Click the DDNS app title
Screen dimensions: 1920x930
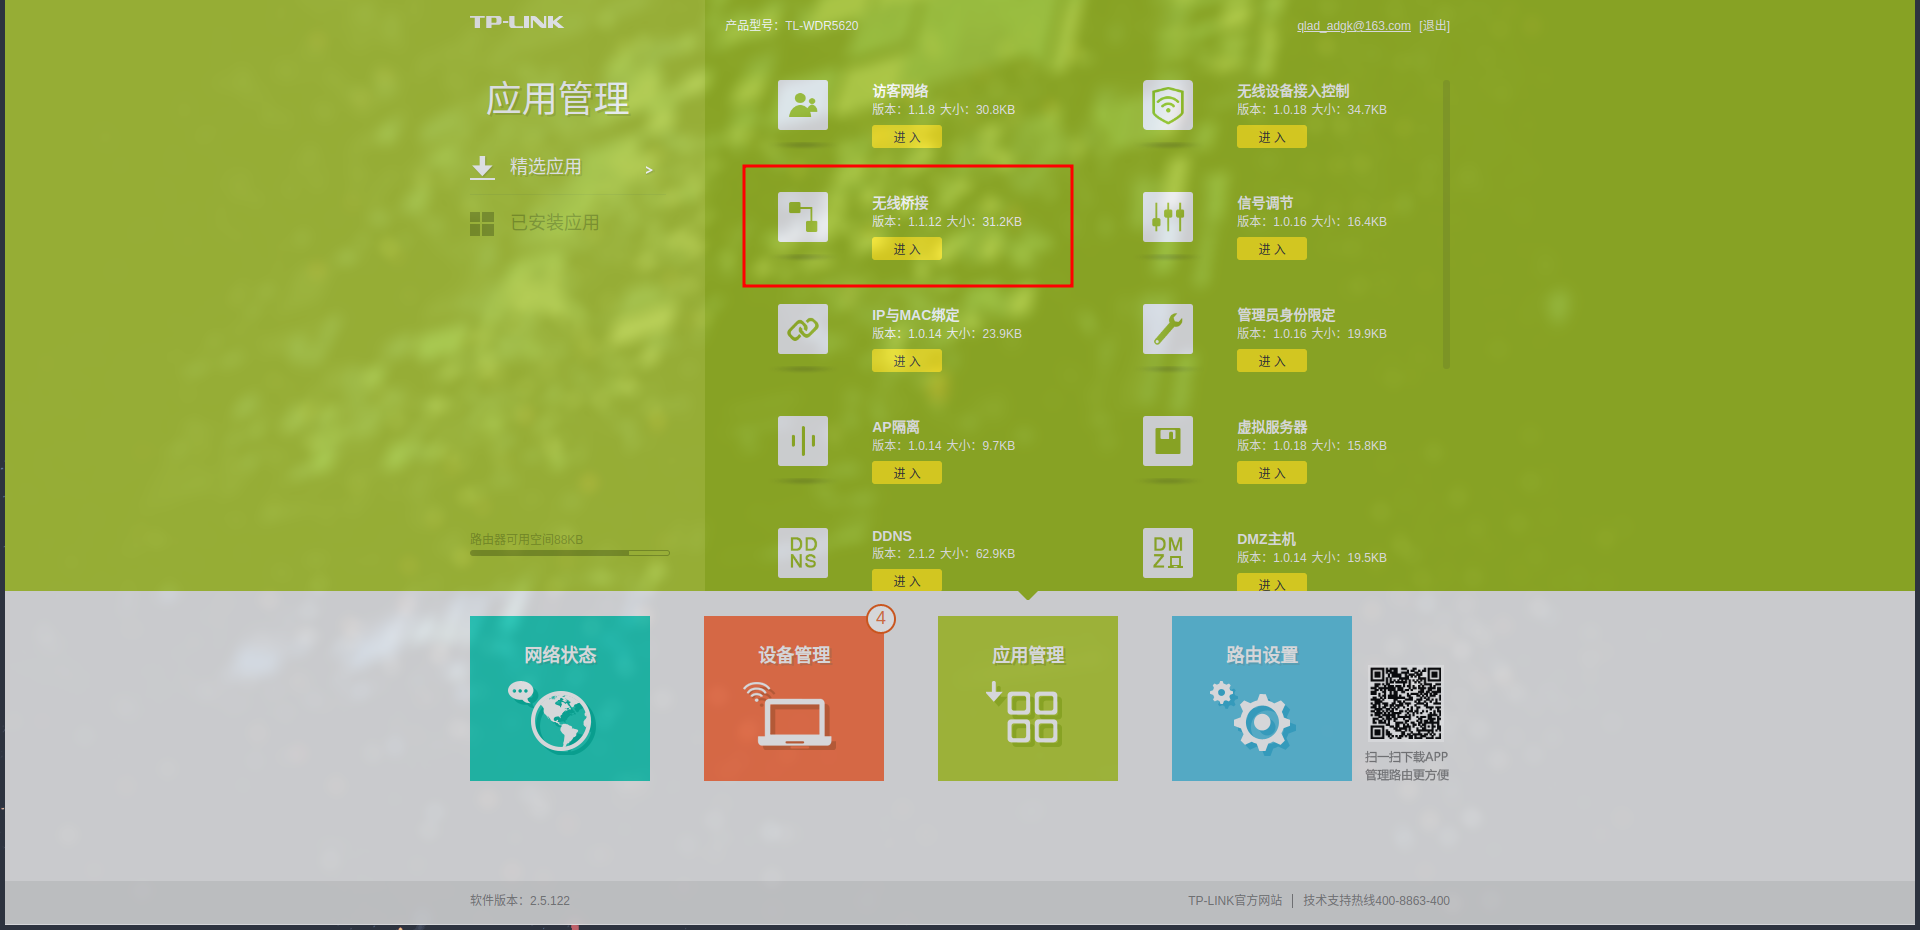pos(892,536)
